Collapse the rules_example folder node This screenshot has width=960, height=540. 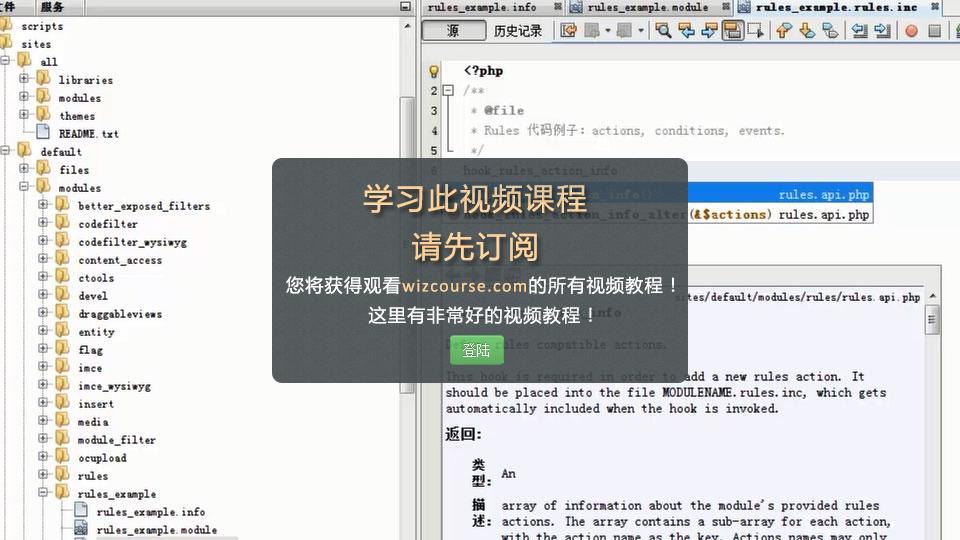[x=43, y=492]
